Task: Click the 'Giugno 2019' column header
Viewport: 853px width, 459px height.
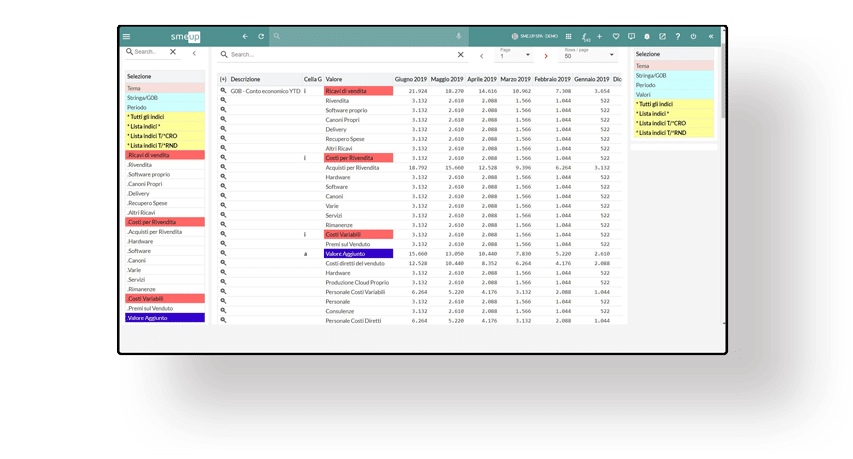Action: point(410,79)
